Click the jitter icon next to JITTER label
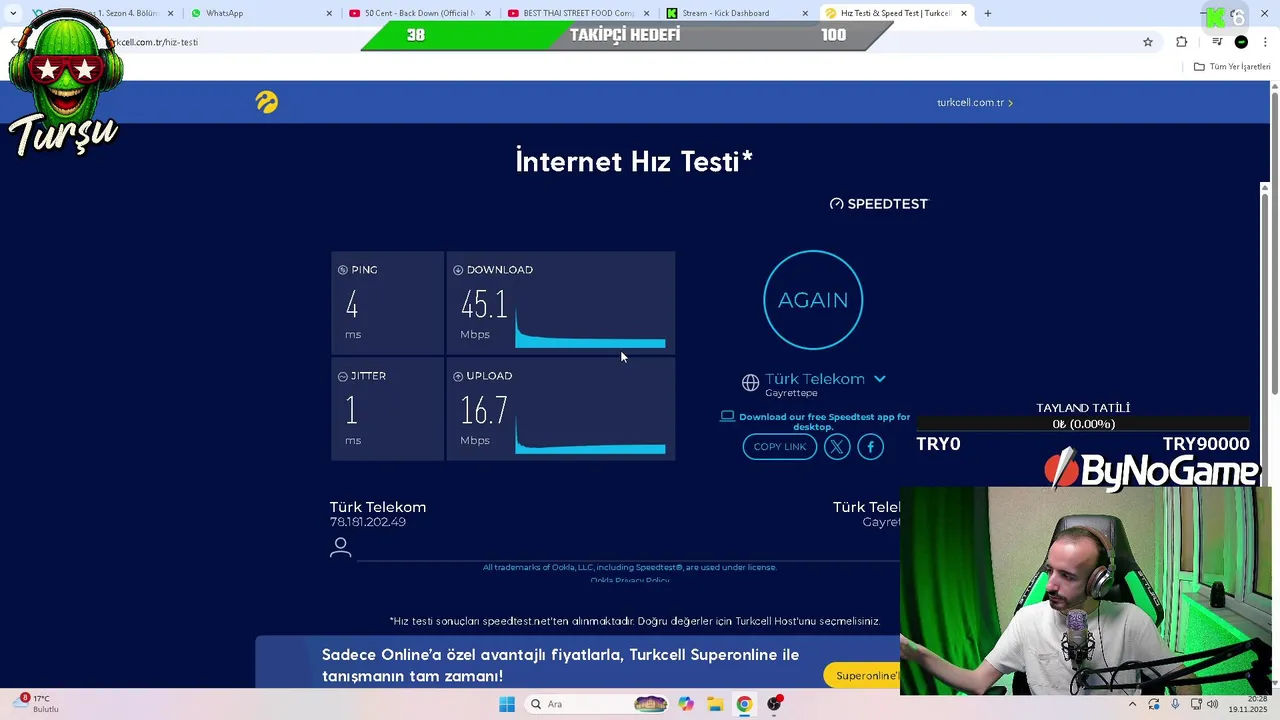1280x720 pixels. pyautogui.click(x=343, y=376)
